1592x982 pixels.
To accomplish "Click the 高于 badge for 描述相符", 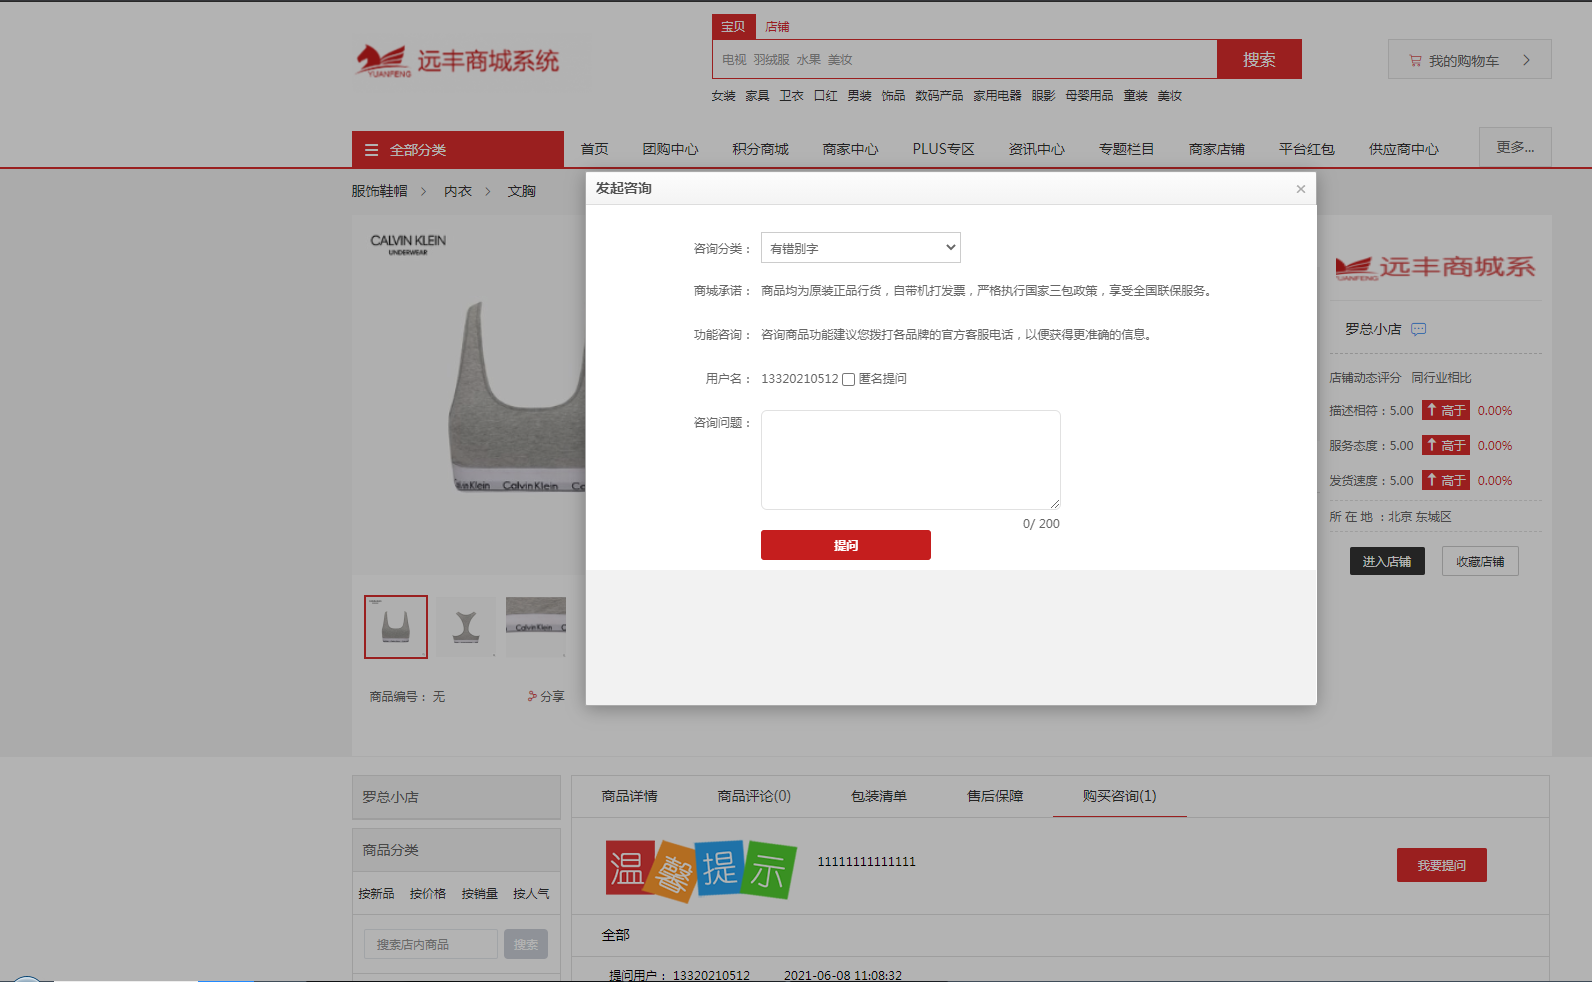I will click(1446, 410).
